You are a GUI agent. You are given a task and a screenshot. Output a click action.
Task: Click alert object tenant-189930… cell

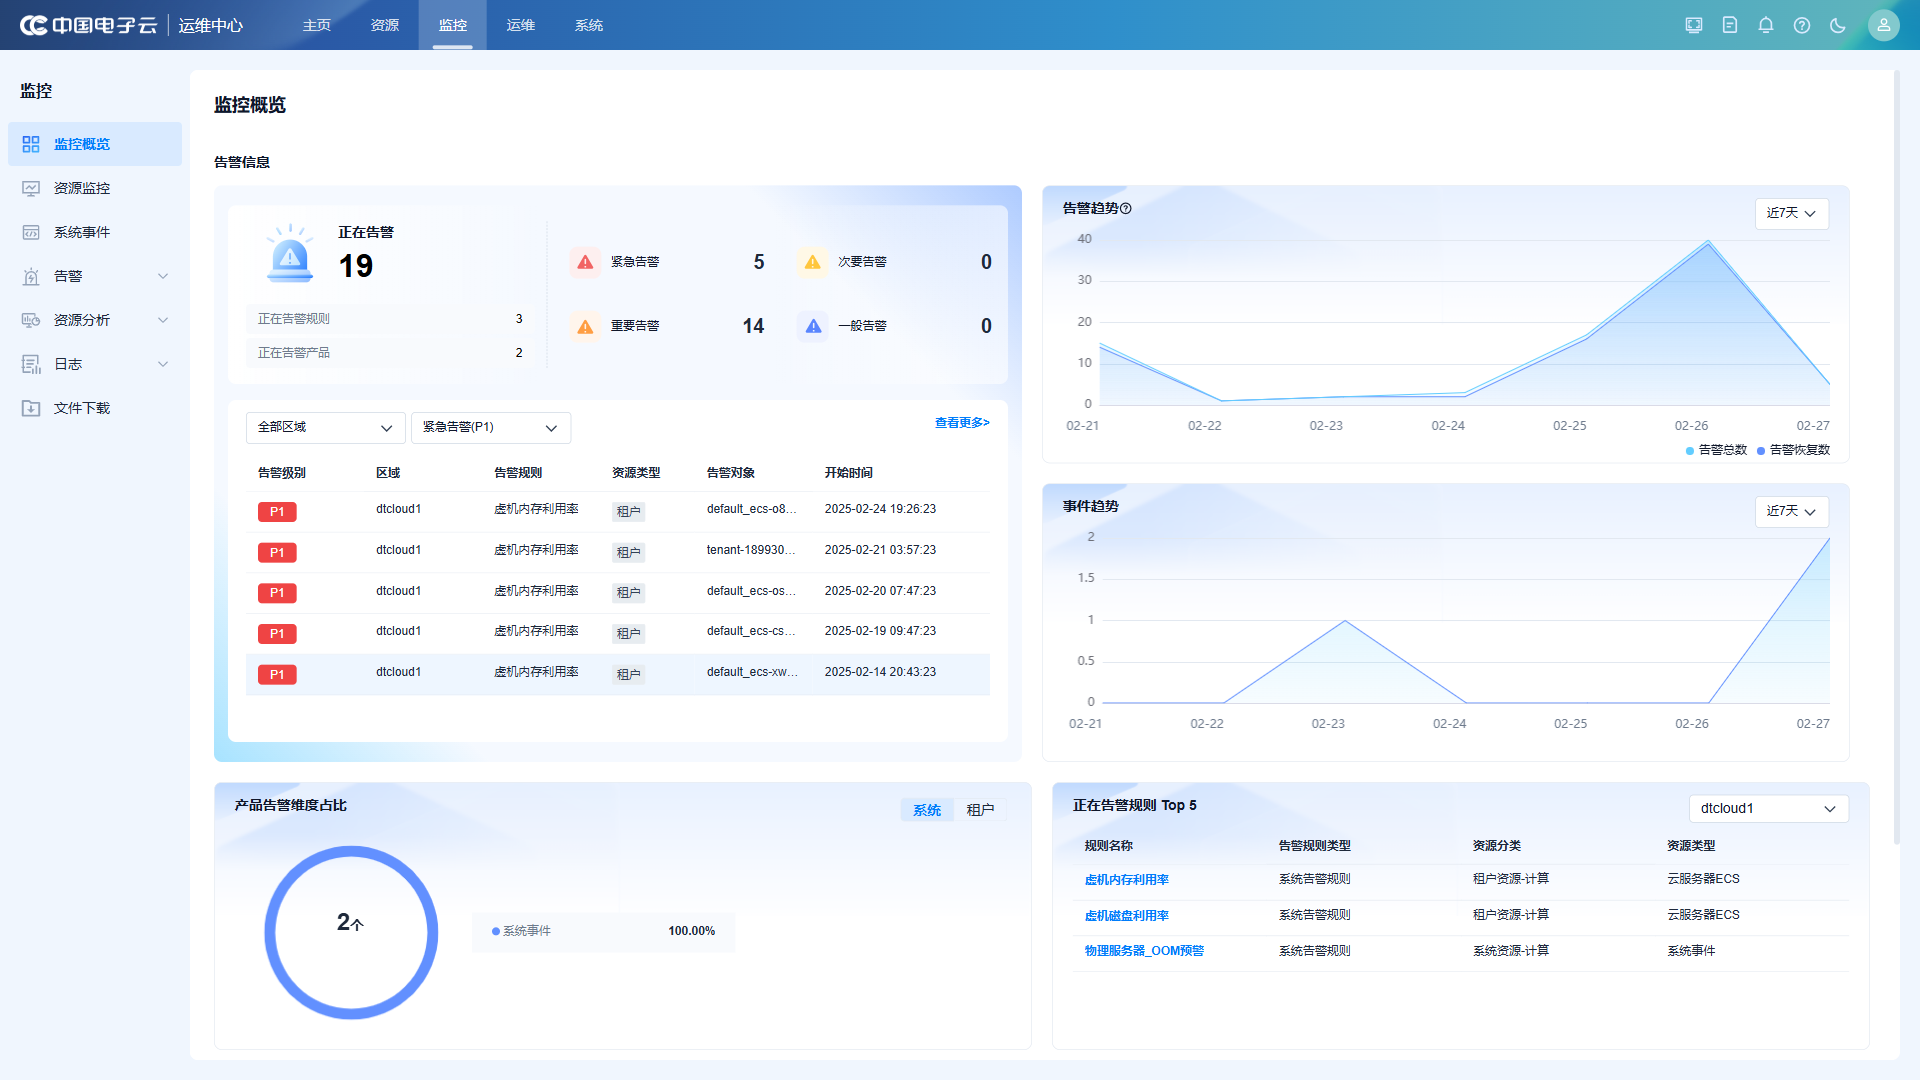coord(751,550)
